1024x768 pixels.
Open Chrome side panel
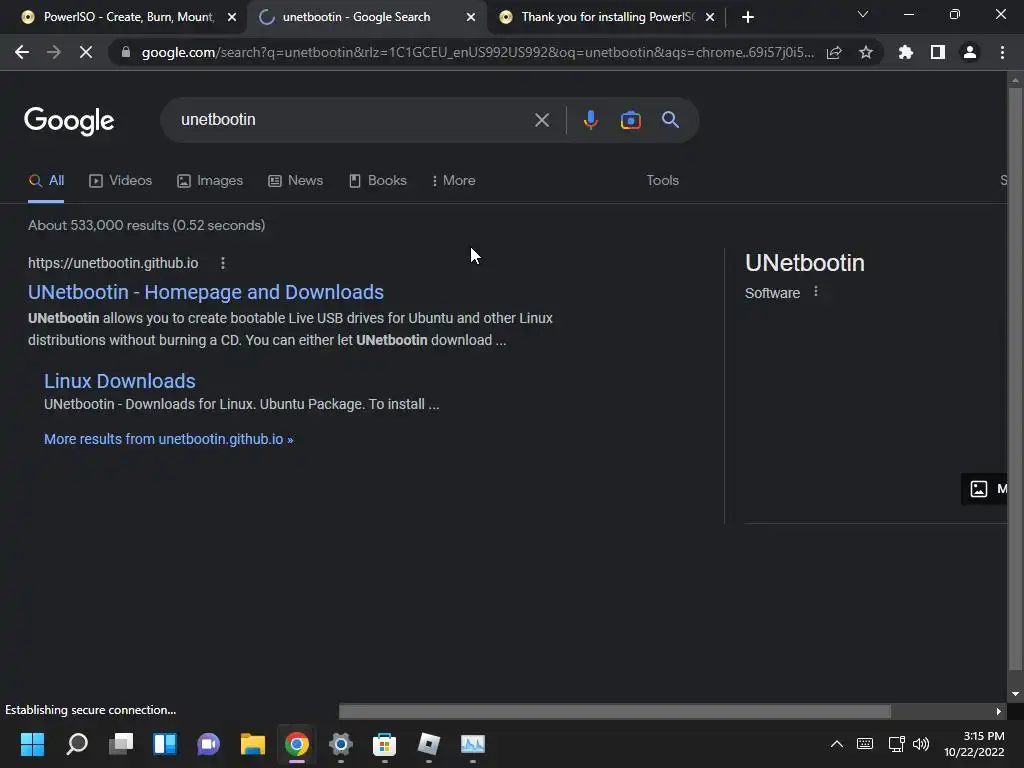(x=938, y=52)
